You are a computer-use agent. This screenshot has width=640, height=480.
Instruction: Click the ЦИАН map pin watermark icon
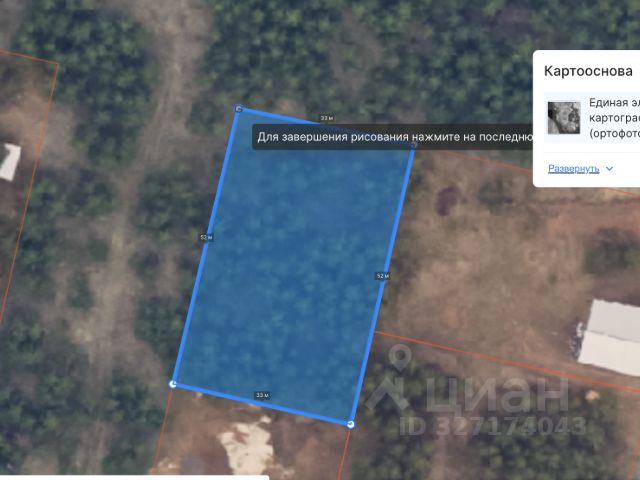[400, 358]
